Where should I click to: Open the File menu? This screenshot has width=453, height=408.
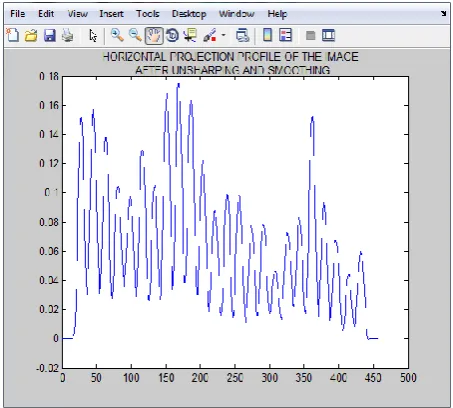point(17,14)
